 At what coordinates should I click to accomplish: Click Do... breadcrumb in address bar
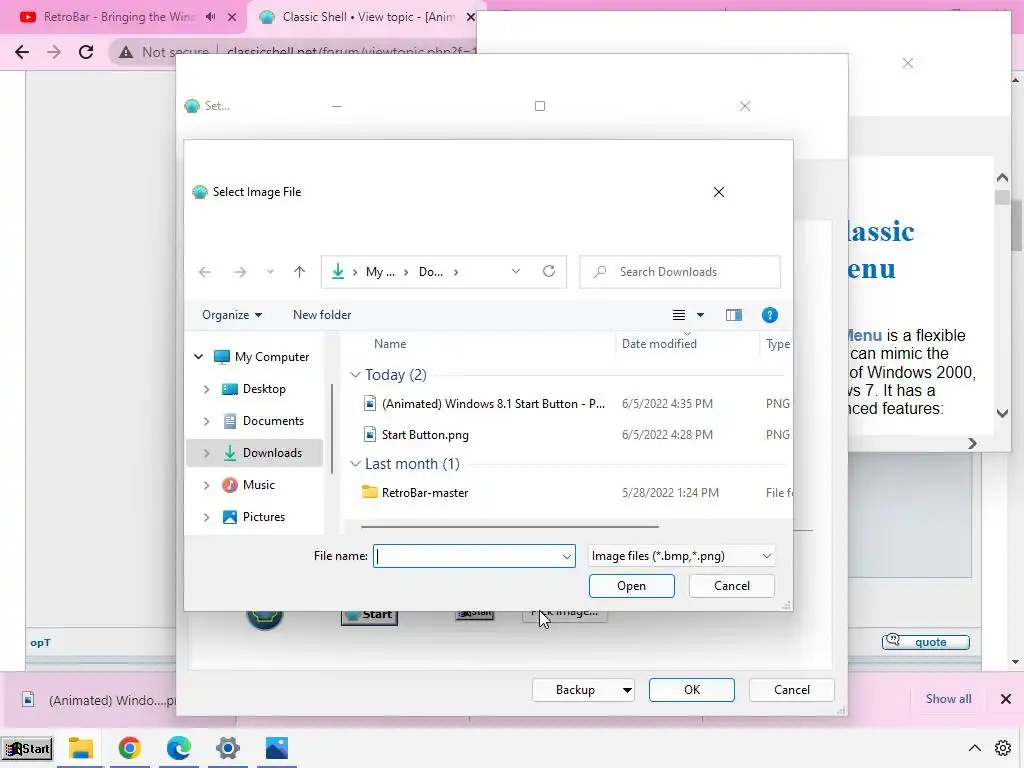[x=430, y=272]
